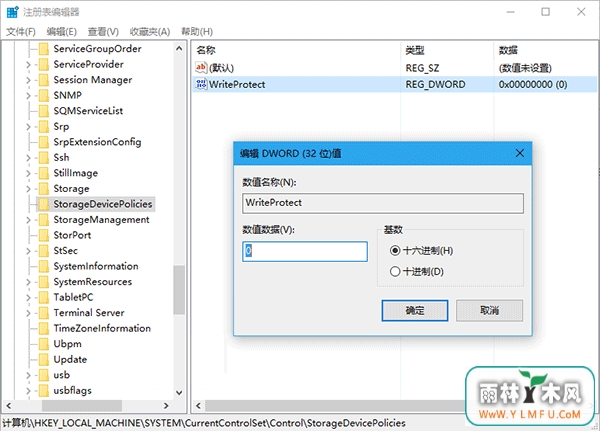600x431 pixels.
Task: Click the SystemResources folder icon
Action: click(x=44, y=282)
